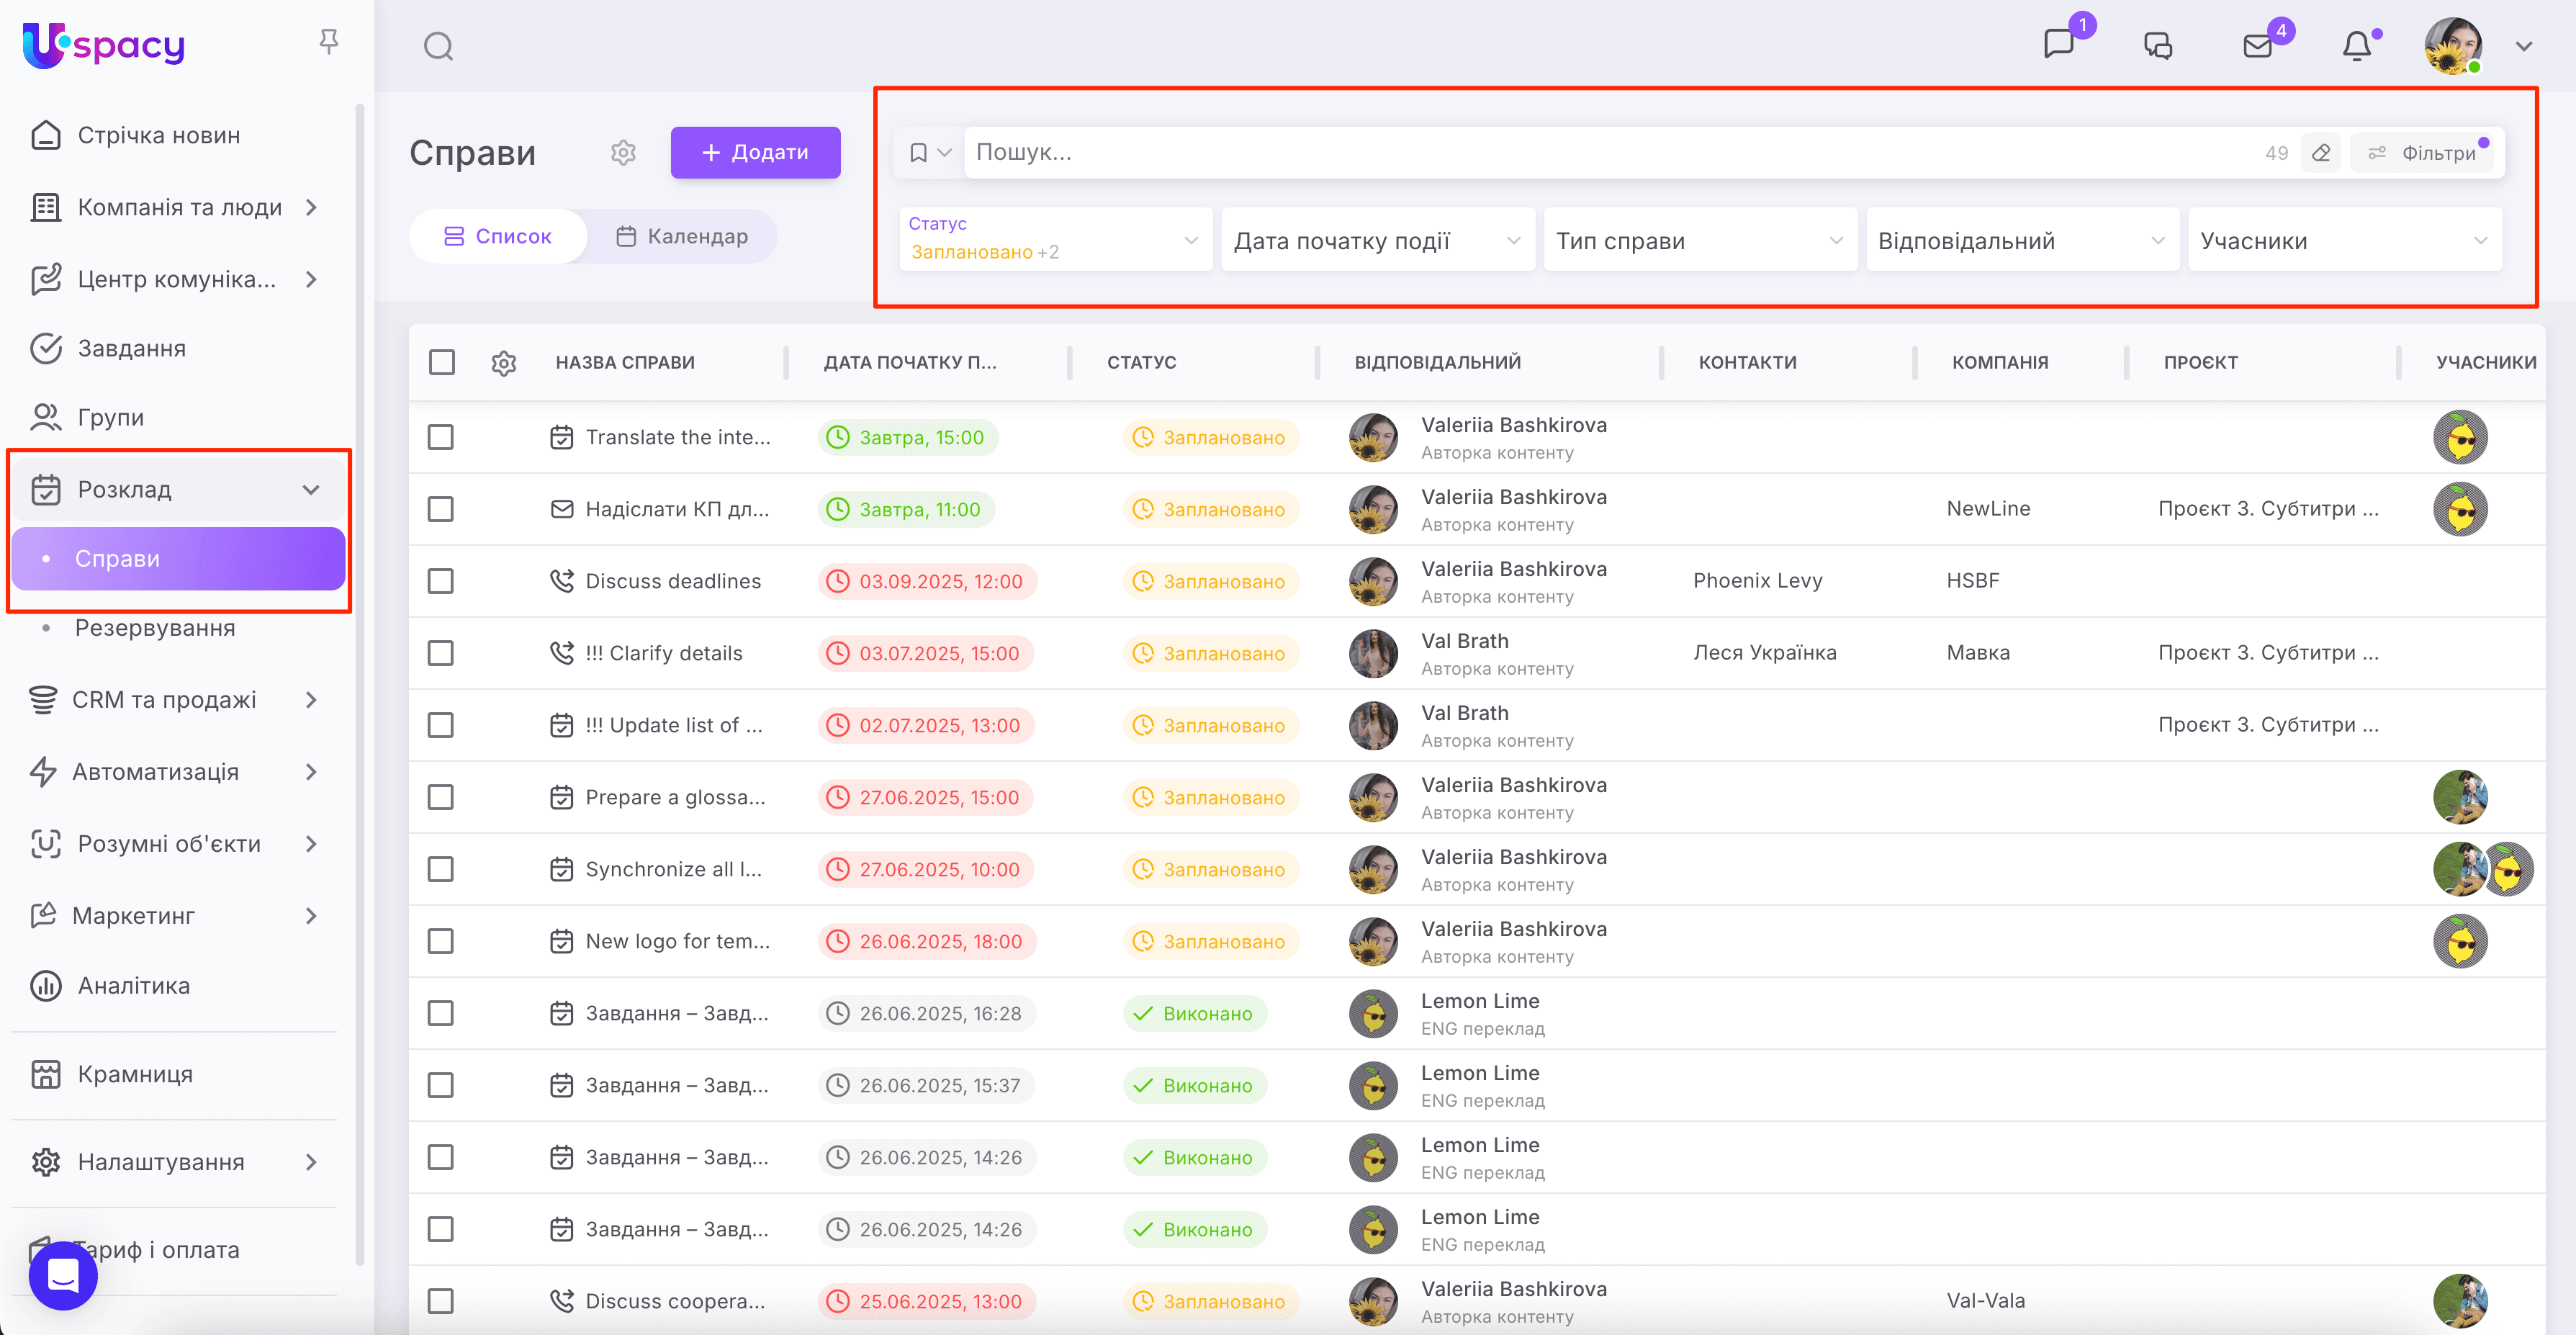Viewport: 2576px width, 1335px height.
Task: Click the Додати button
Action: [x=755, y=153]
